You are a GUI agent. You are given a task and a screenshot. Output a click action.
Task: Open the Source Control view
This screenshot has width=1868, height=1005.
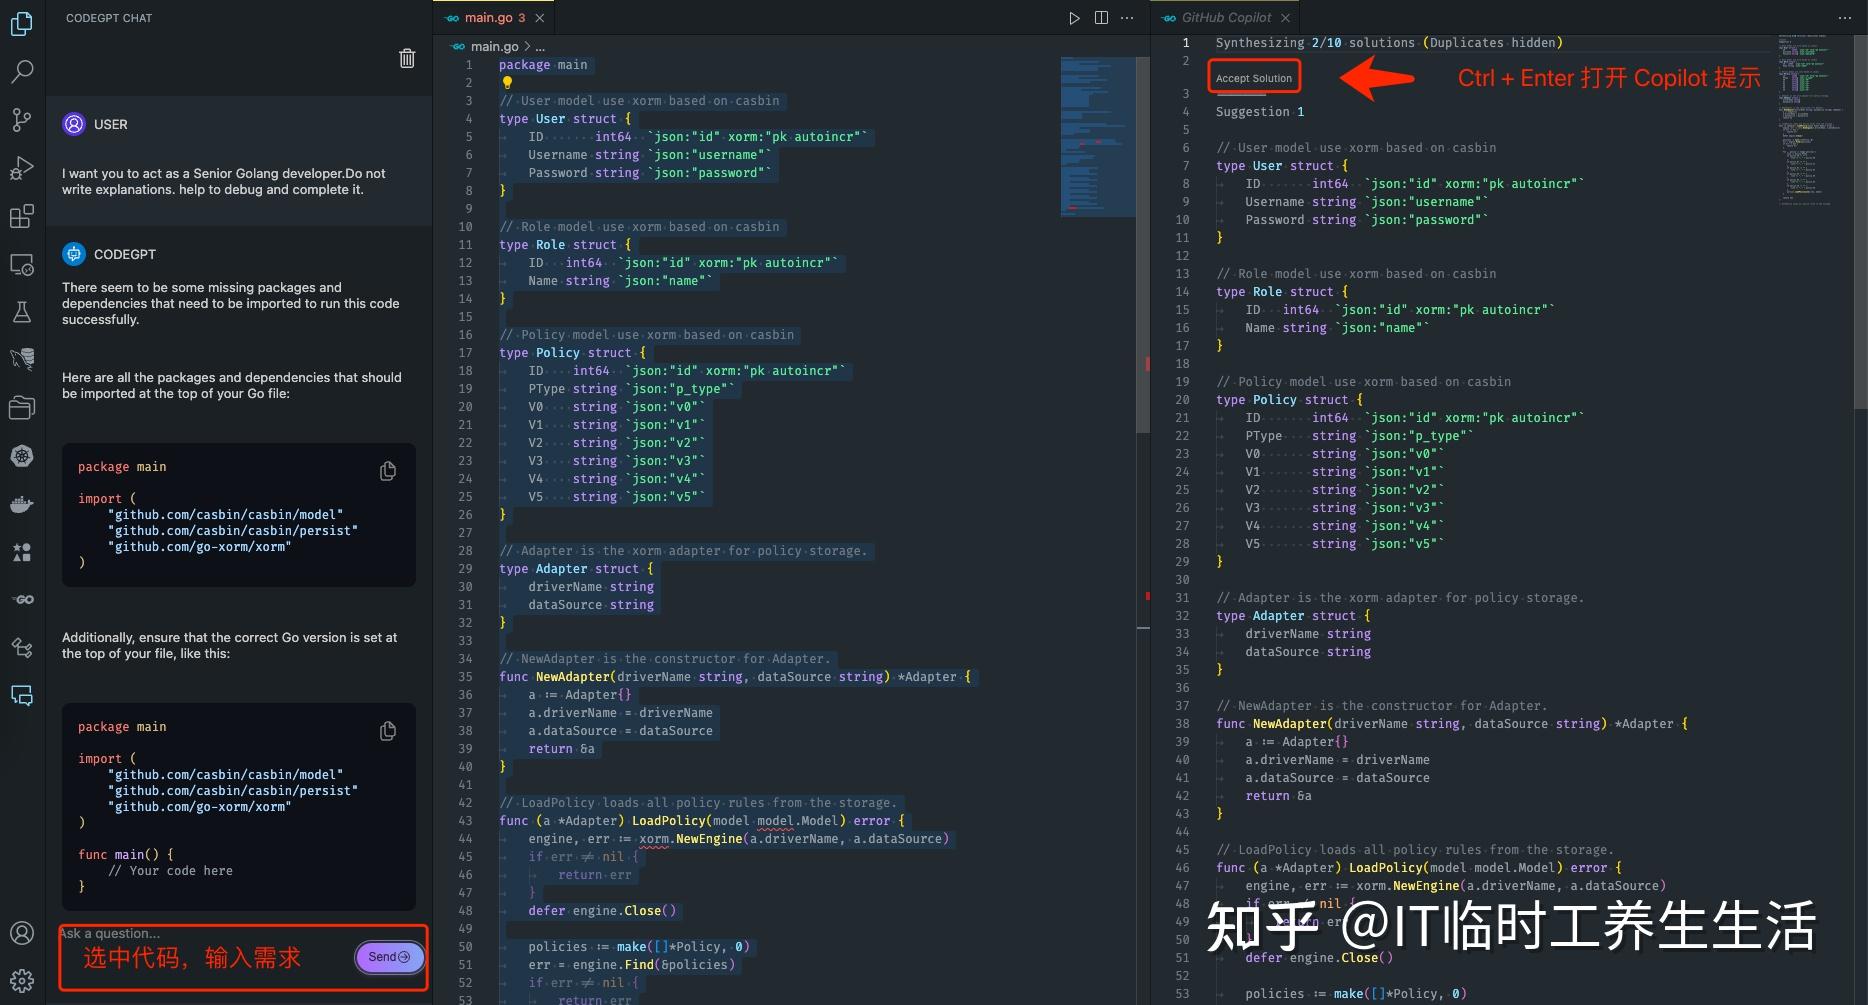coord(23,119)
